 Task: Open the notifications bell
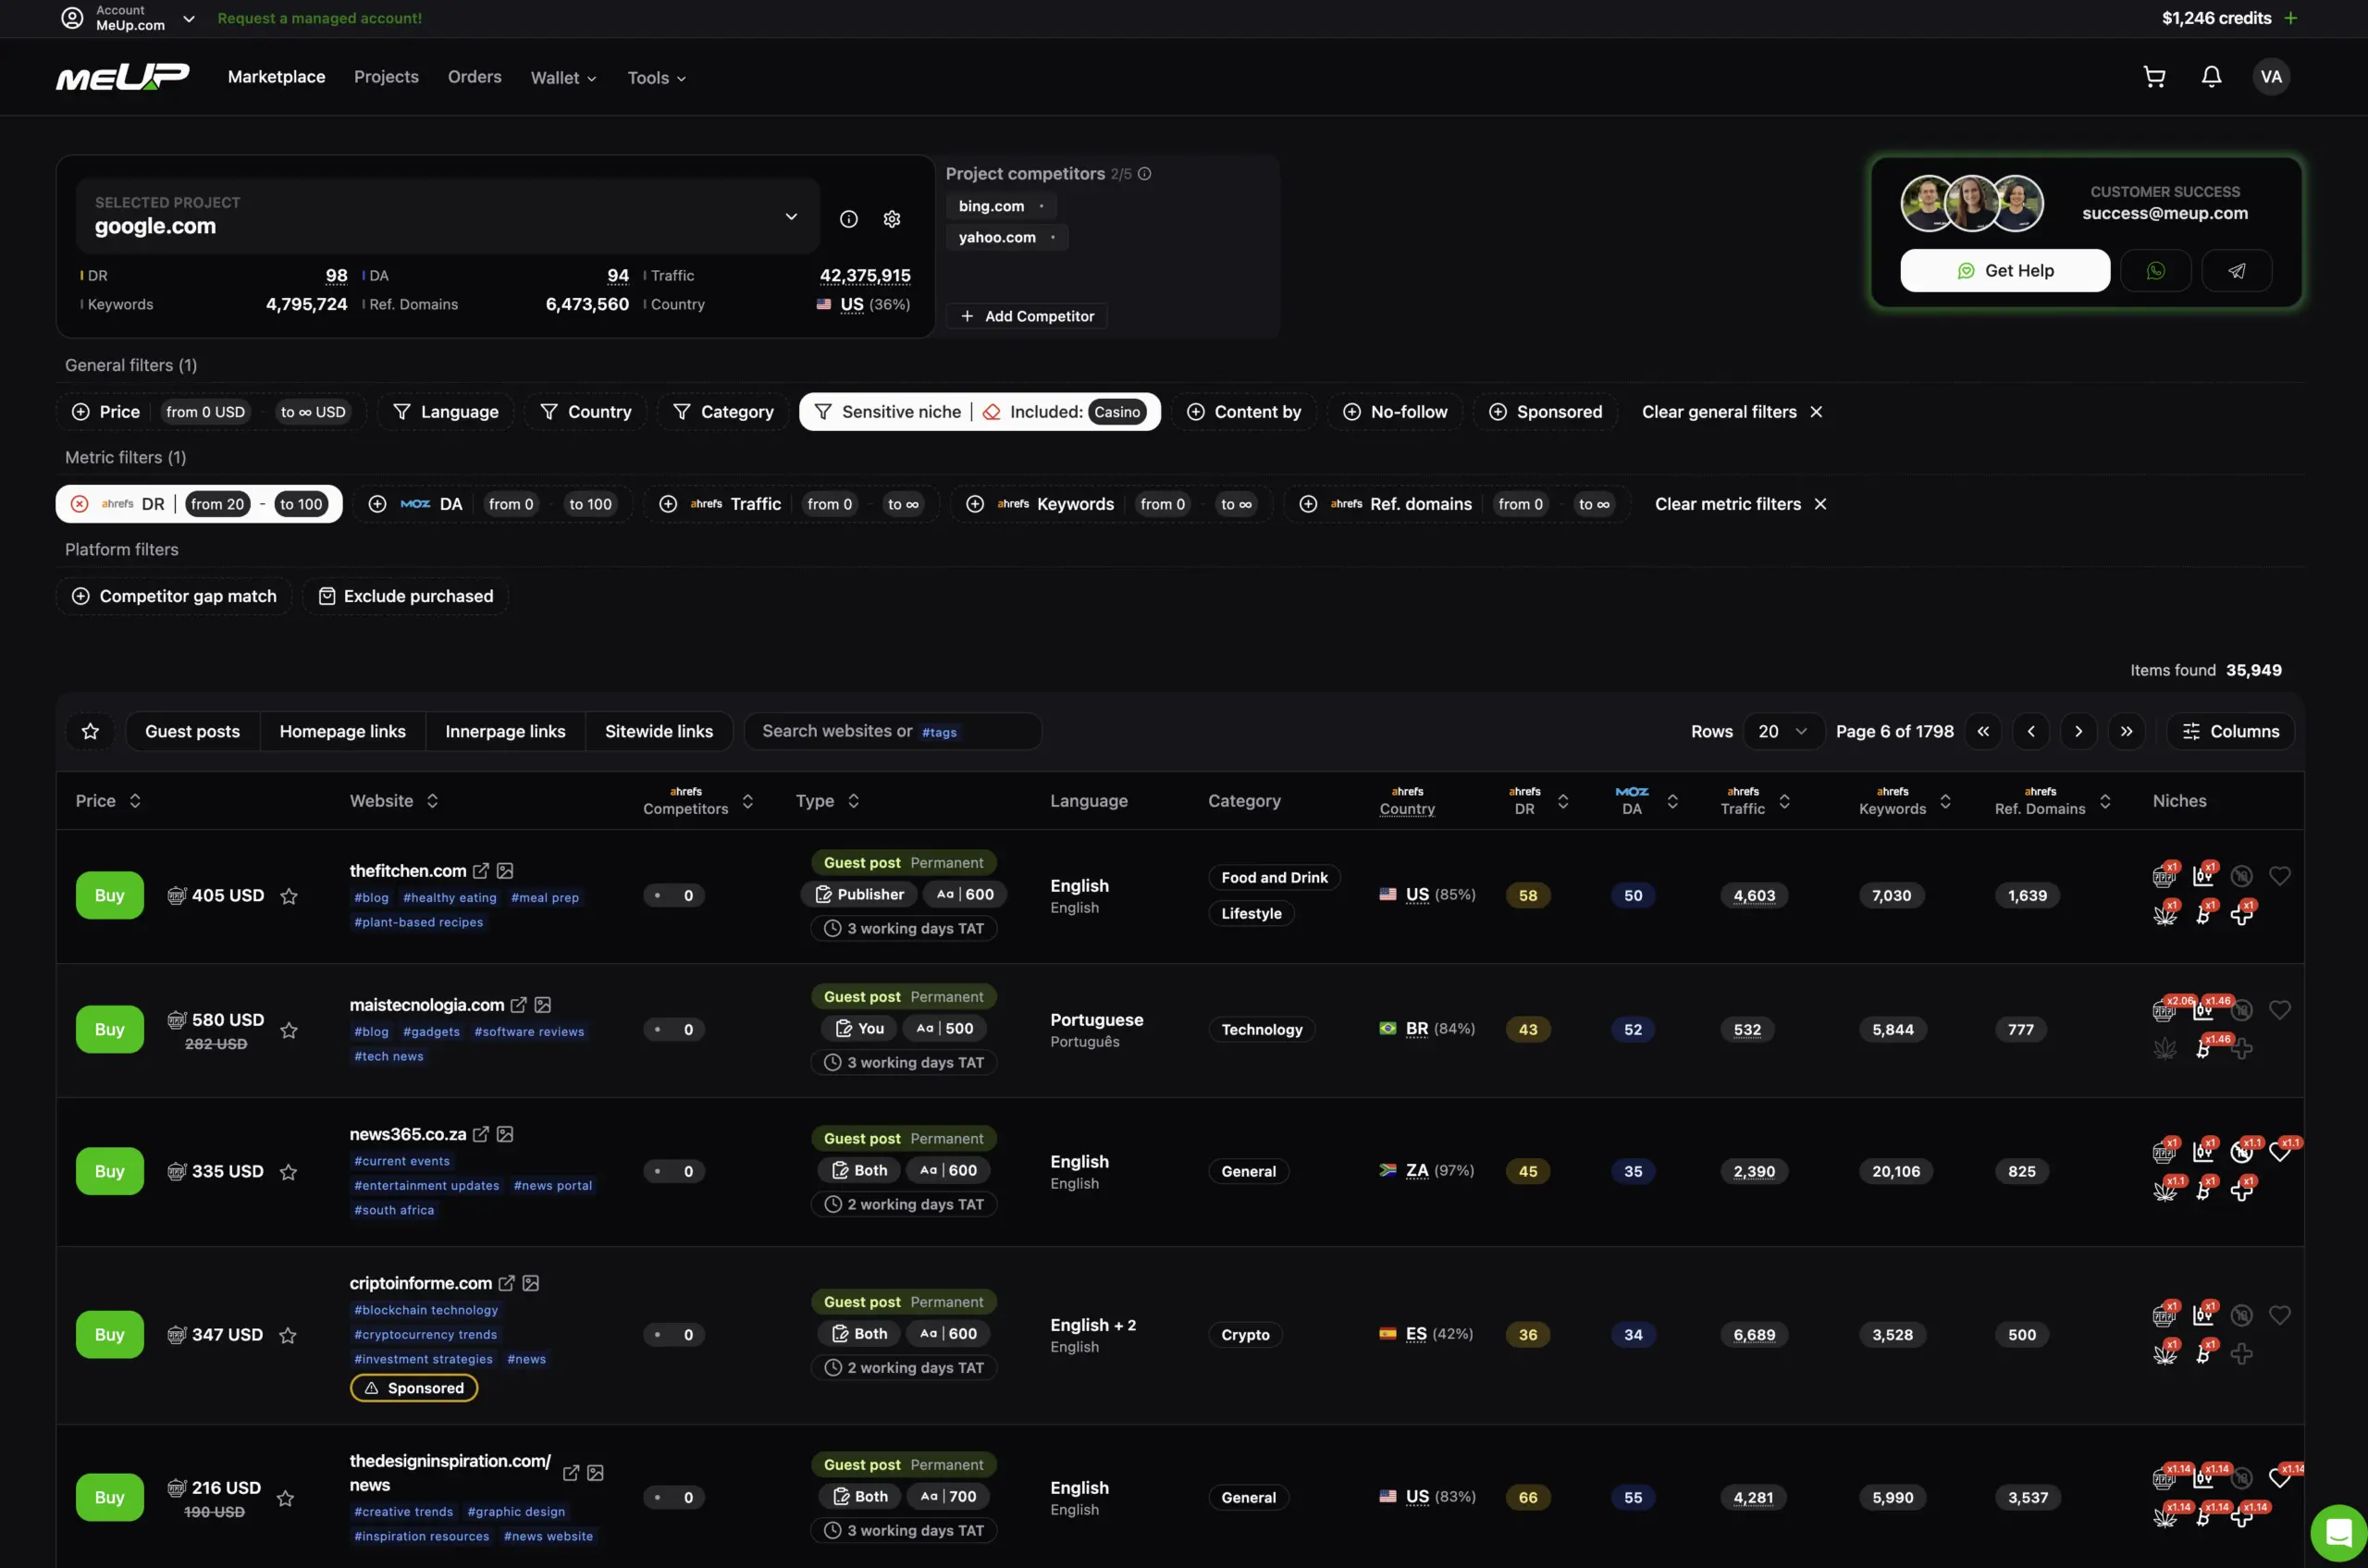pyautogui.click(x=2211, y=77)
